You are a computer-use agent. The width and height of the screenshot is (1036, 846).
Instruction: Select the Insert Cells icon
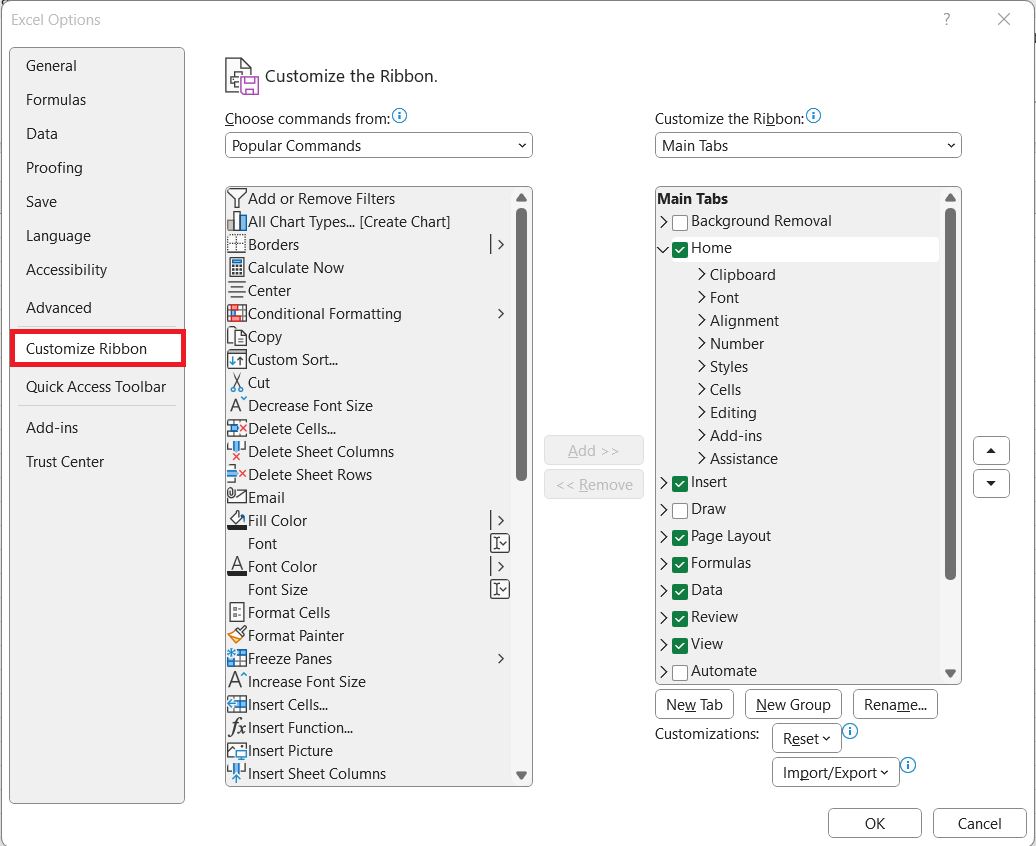[x=237, y=704]
